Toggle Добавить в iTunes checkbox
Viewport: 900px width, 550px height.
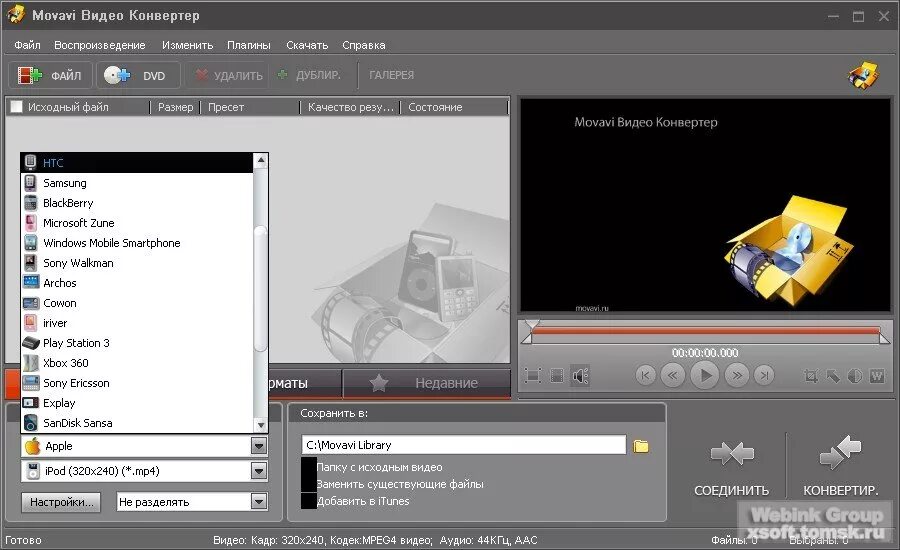(x=309, y=500)
